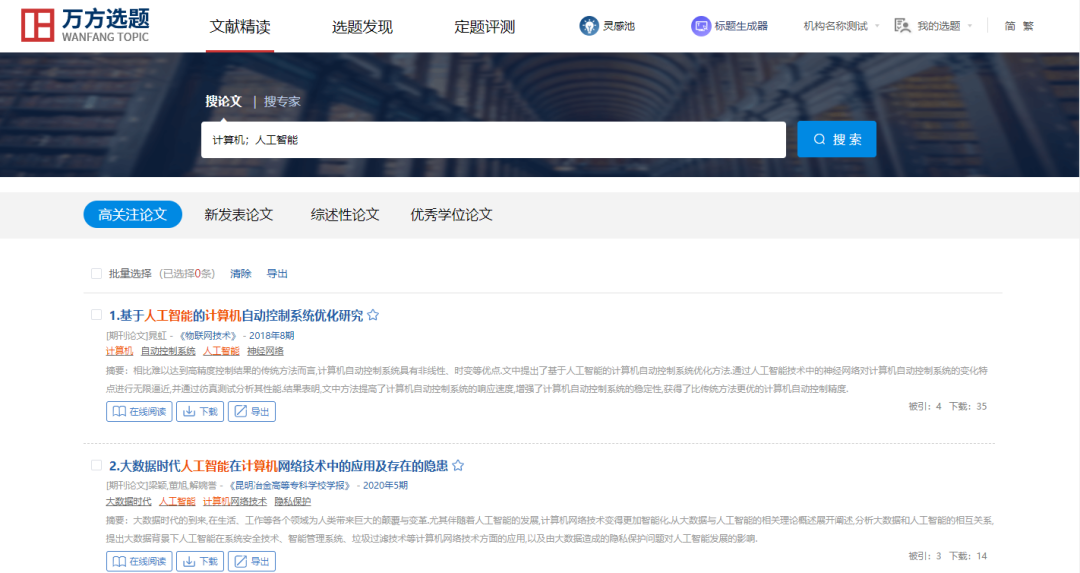Click the 我的选题 user icon

(x=902, y=26)
